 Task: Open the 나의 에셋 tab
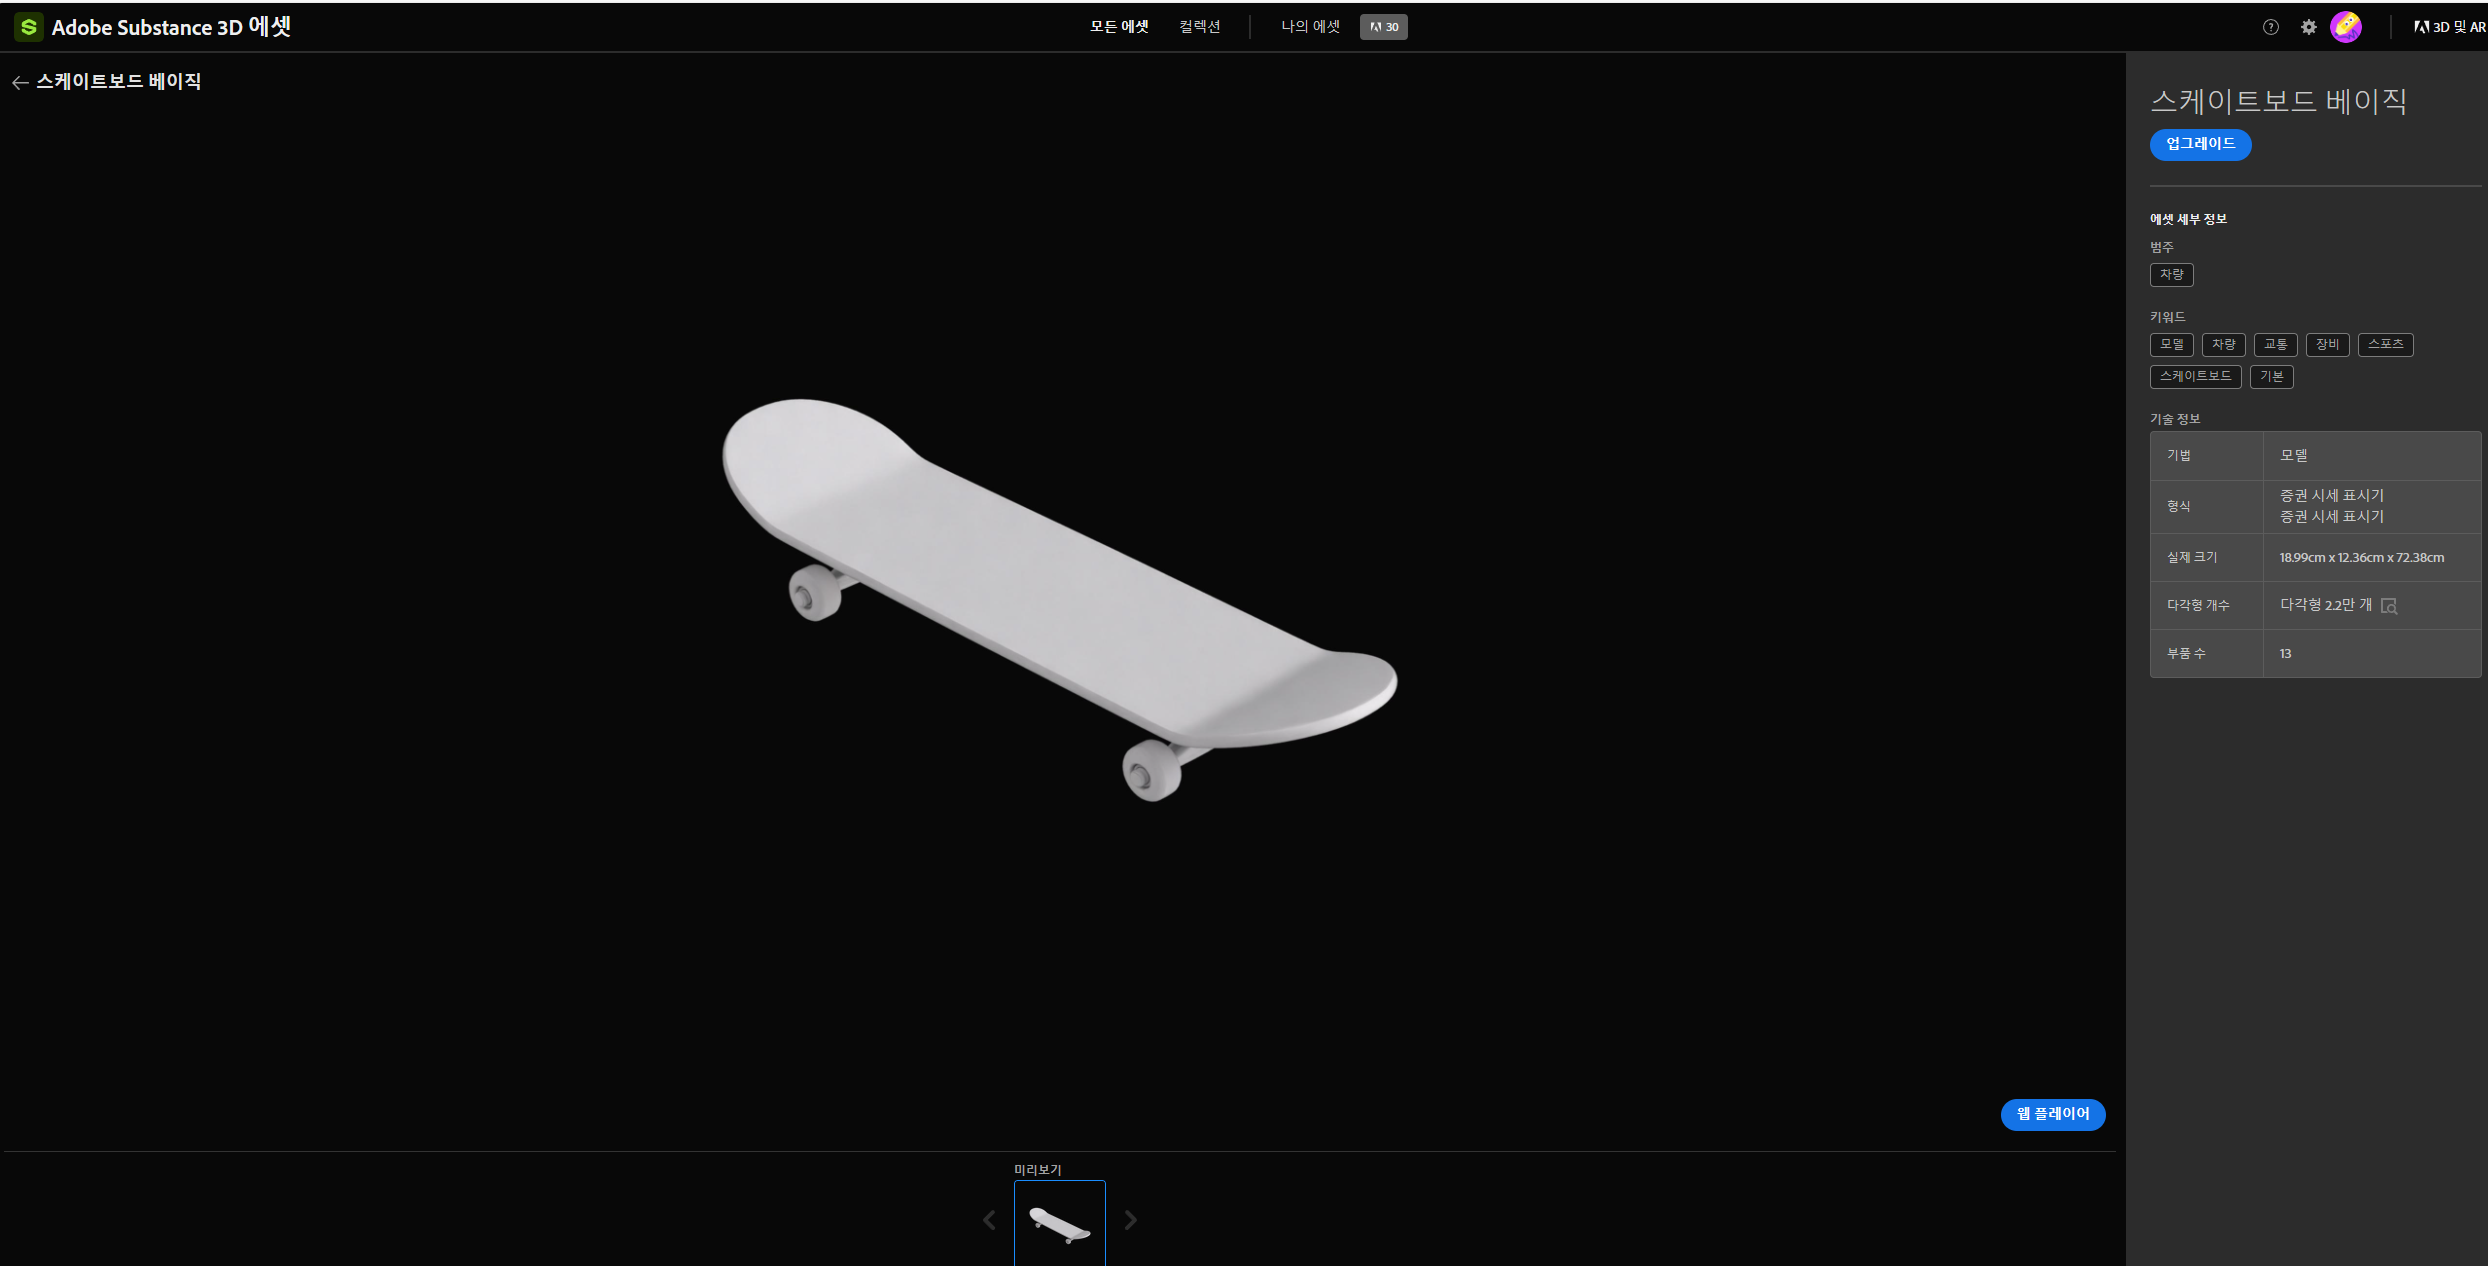pyautogui.click(x=1310, y=27)
